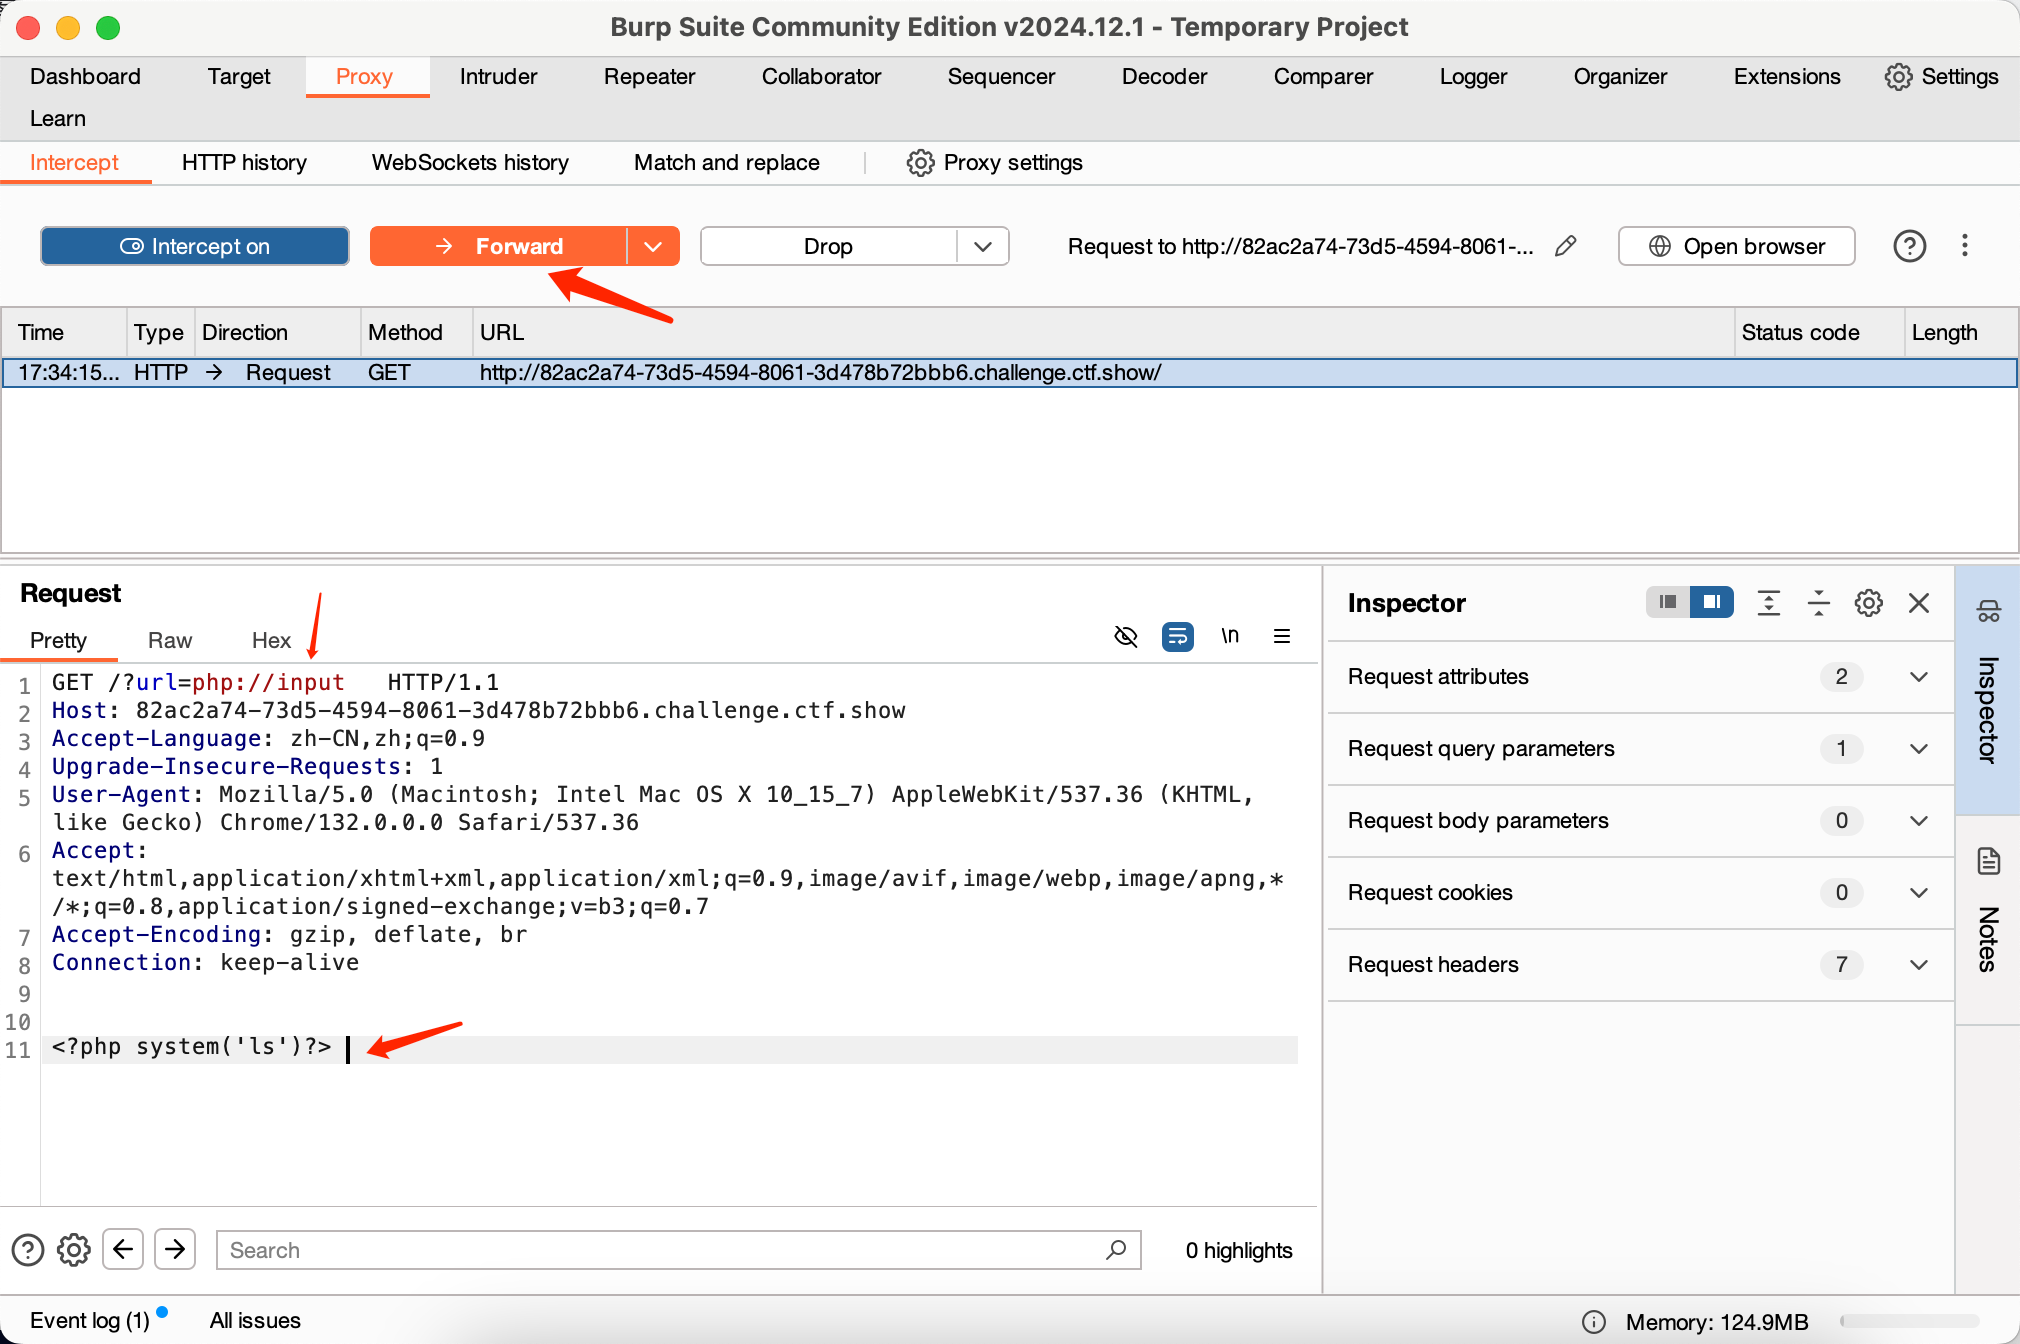
Task: Click the Drop button
Action: [828, 246]
